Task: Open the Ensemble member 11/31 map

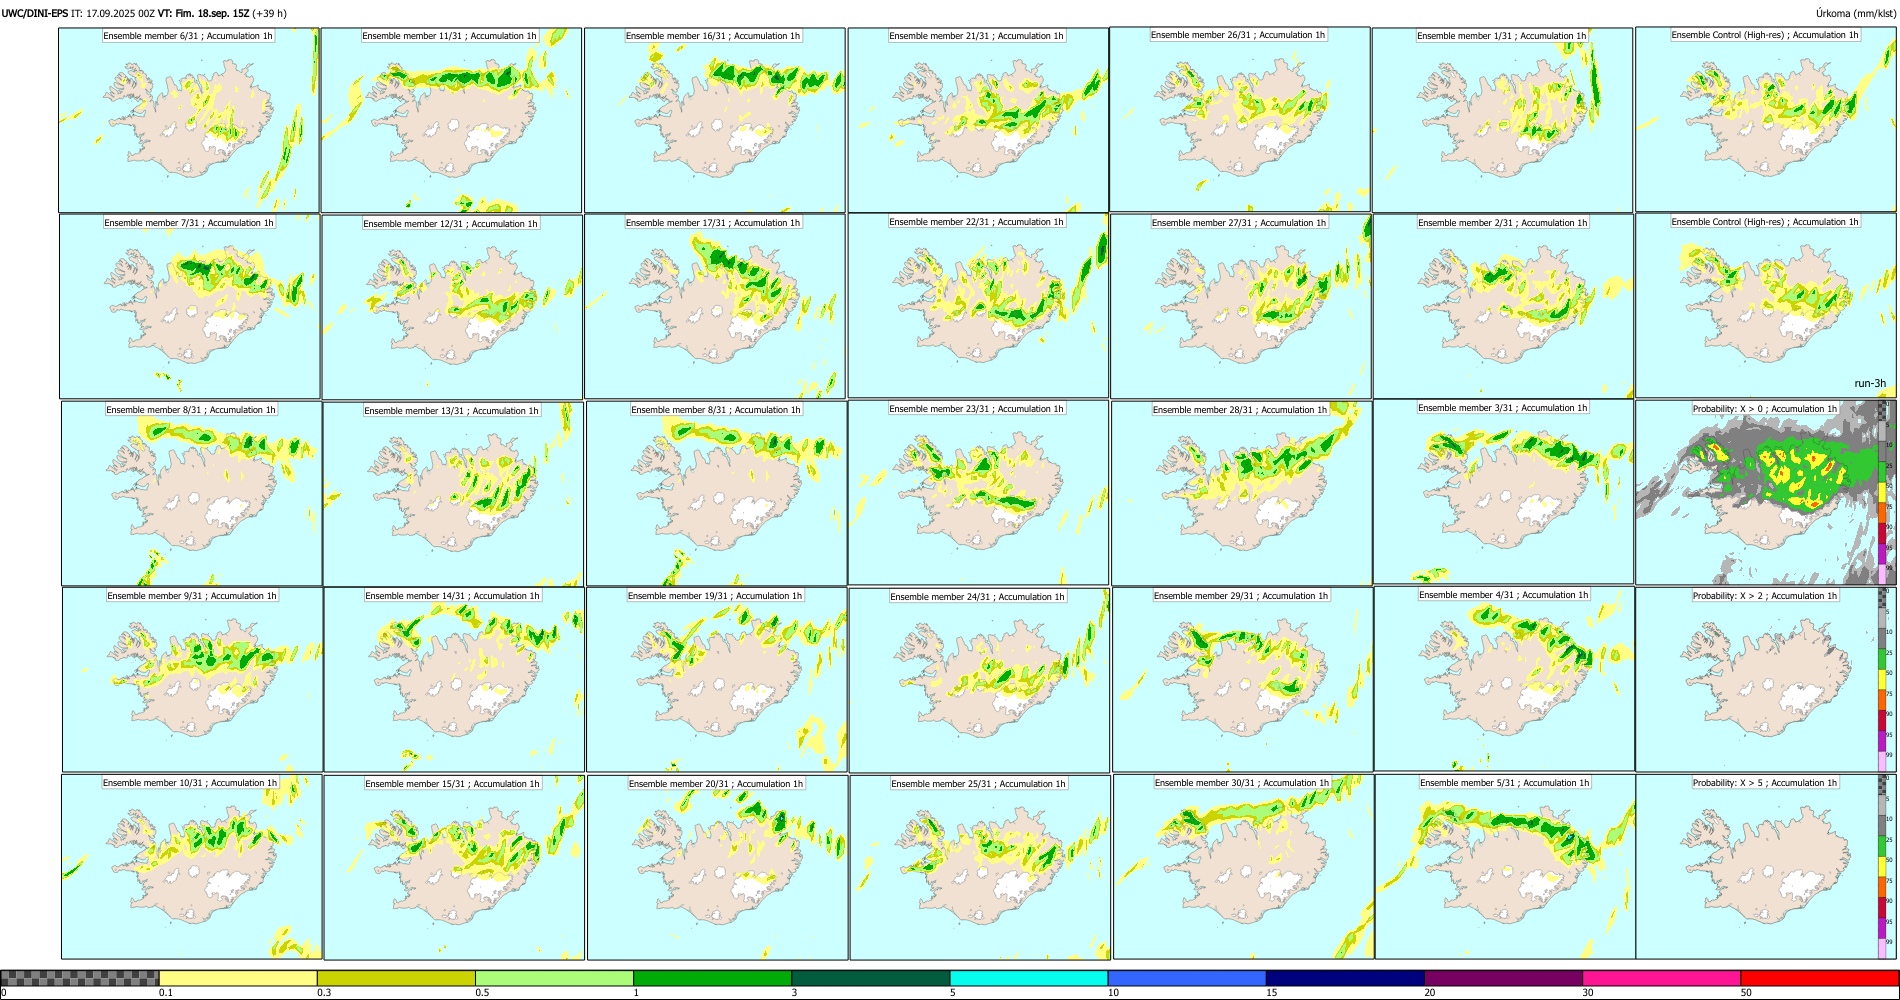Action: pyautogui.click(x=451, y=120)
